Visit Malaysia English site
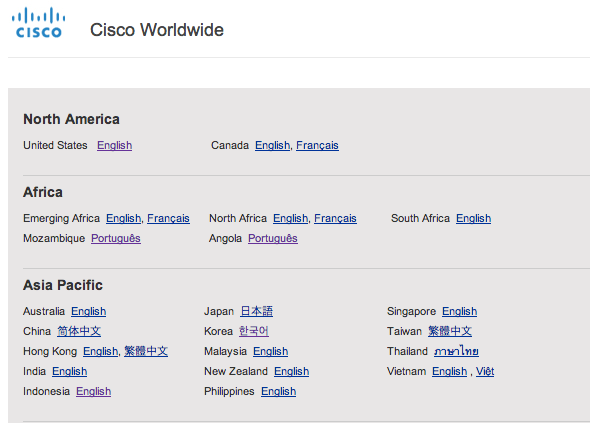Screen dimensions: 590x423 tap(271, 351)
